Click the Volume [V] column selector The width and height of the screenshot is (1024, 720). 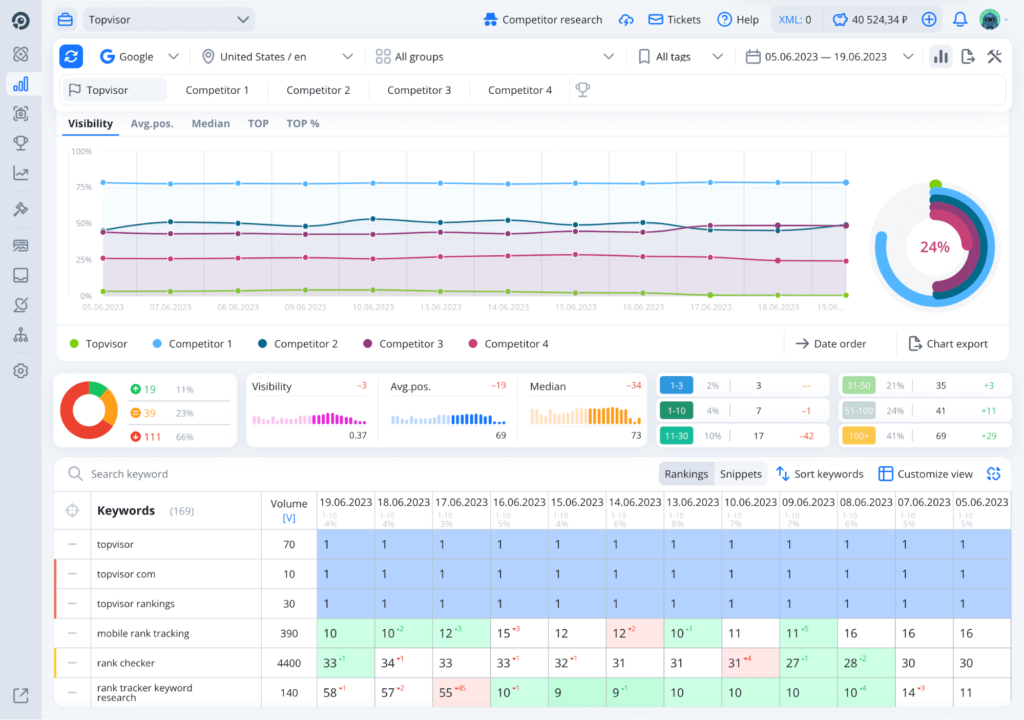[x=289, y=510]
